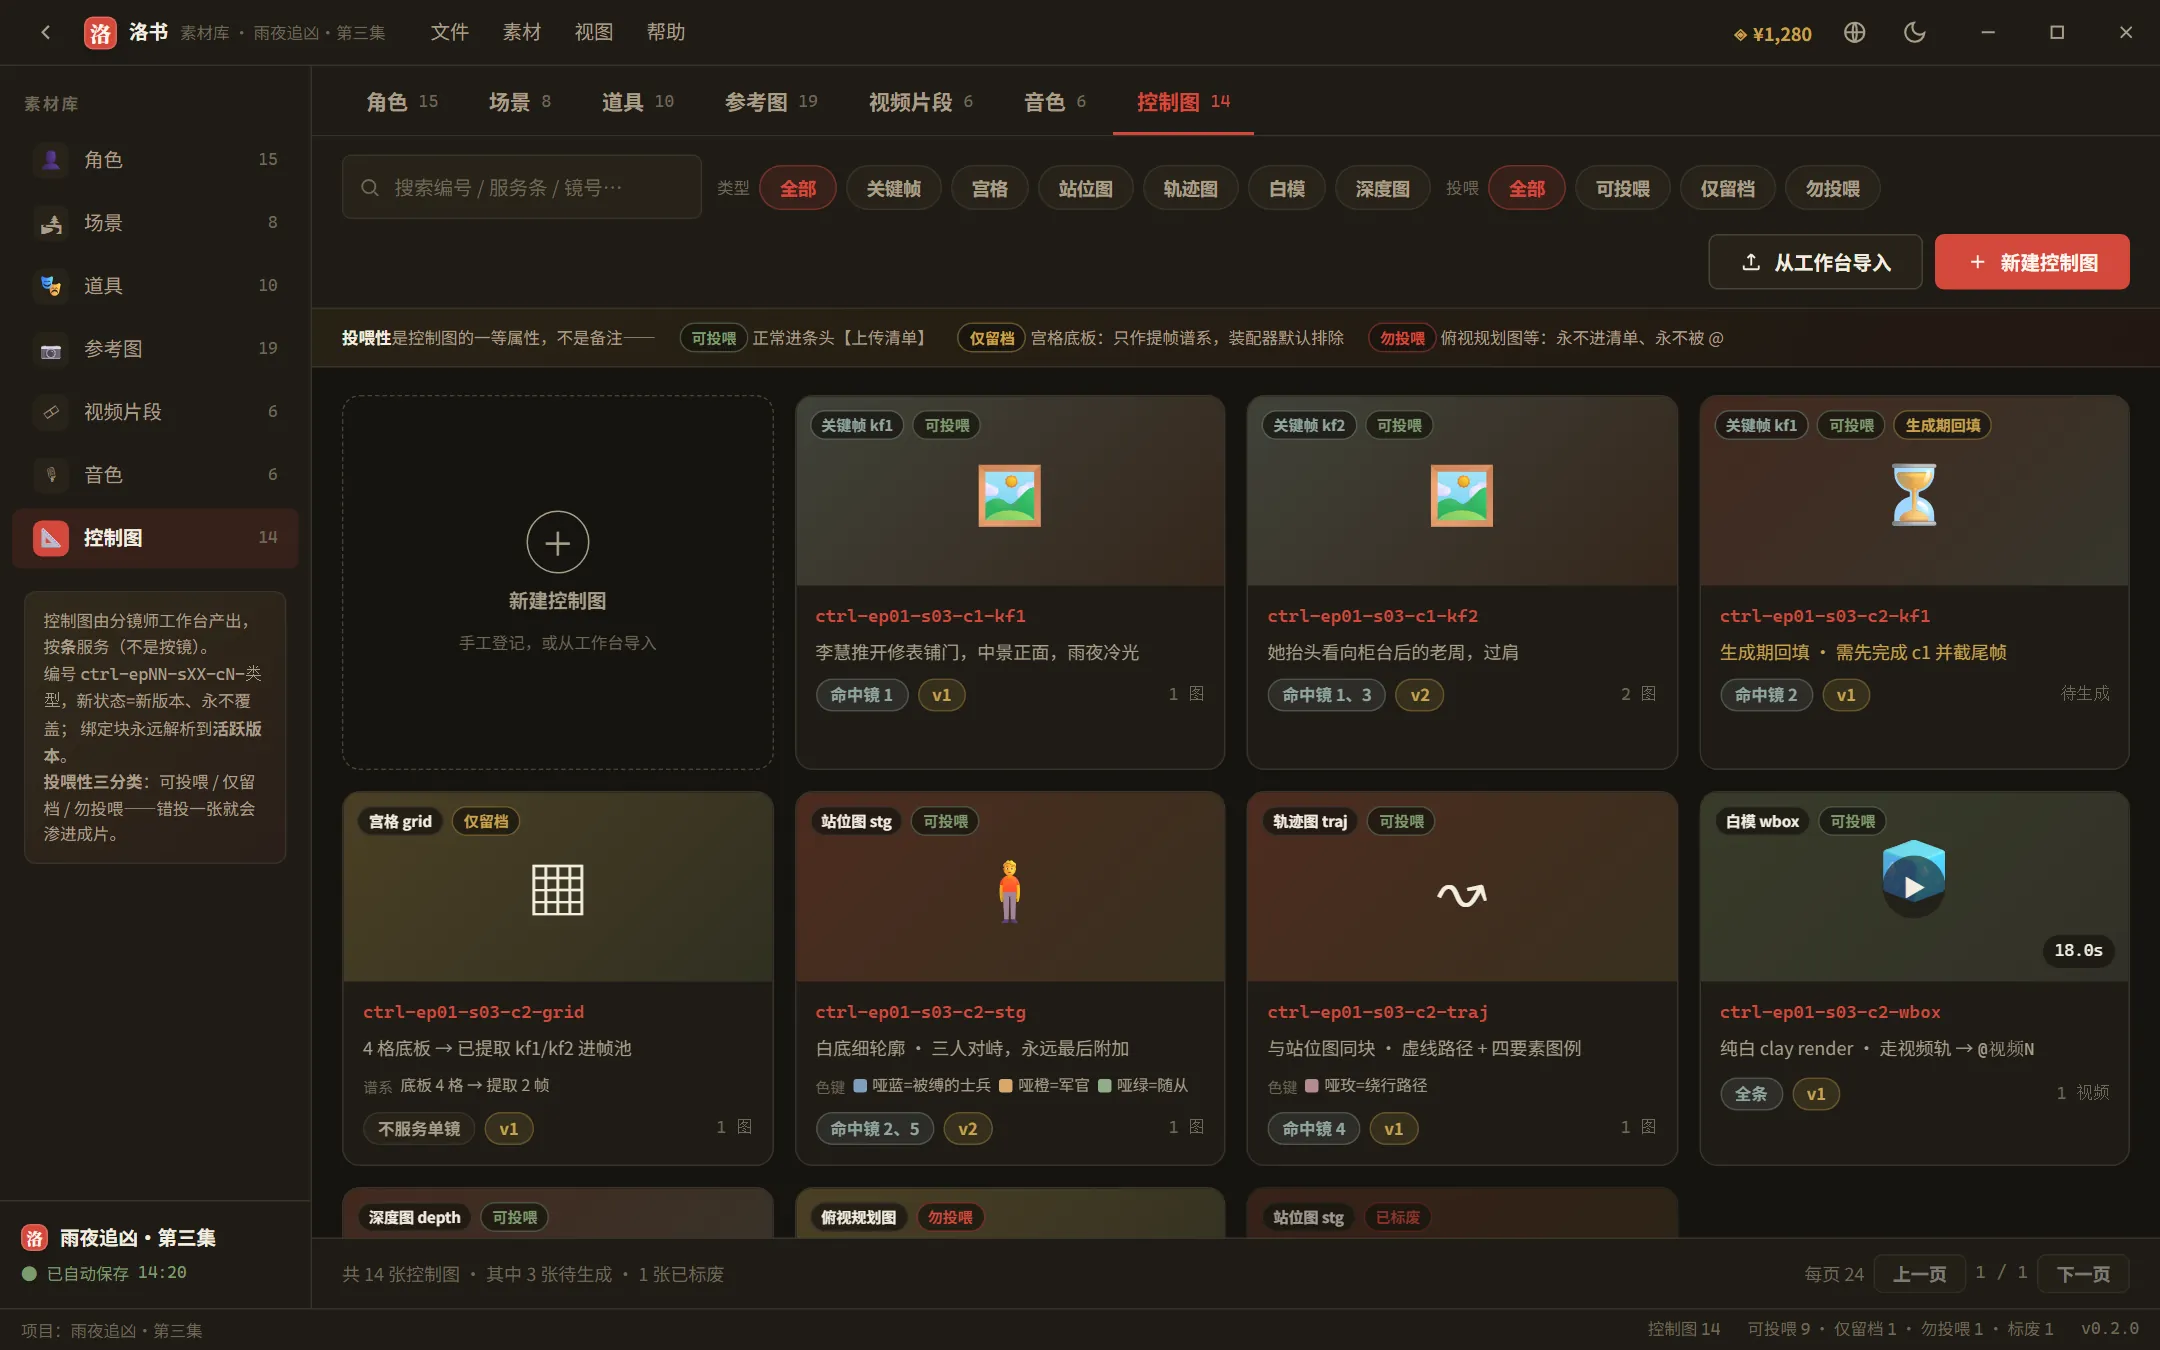Image resolution: width=2160 pixels, height=1350 pixels.
Task: Click 新建控制图 red button
Action: coord(2031,262)
